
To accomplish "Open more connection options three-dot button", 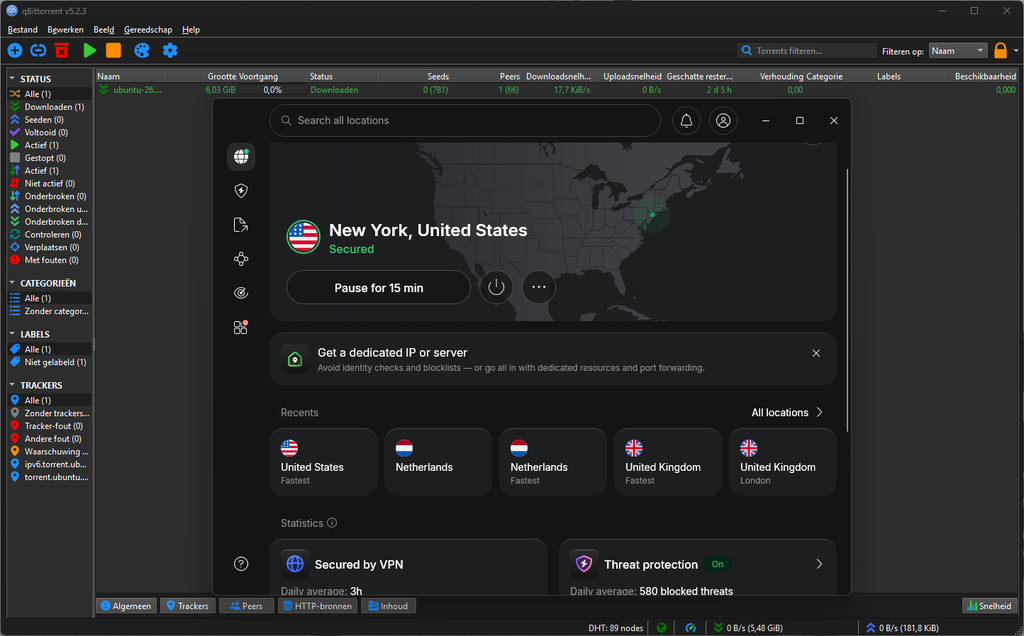I will click(x=539, y=287).
